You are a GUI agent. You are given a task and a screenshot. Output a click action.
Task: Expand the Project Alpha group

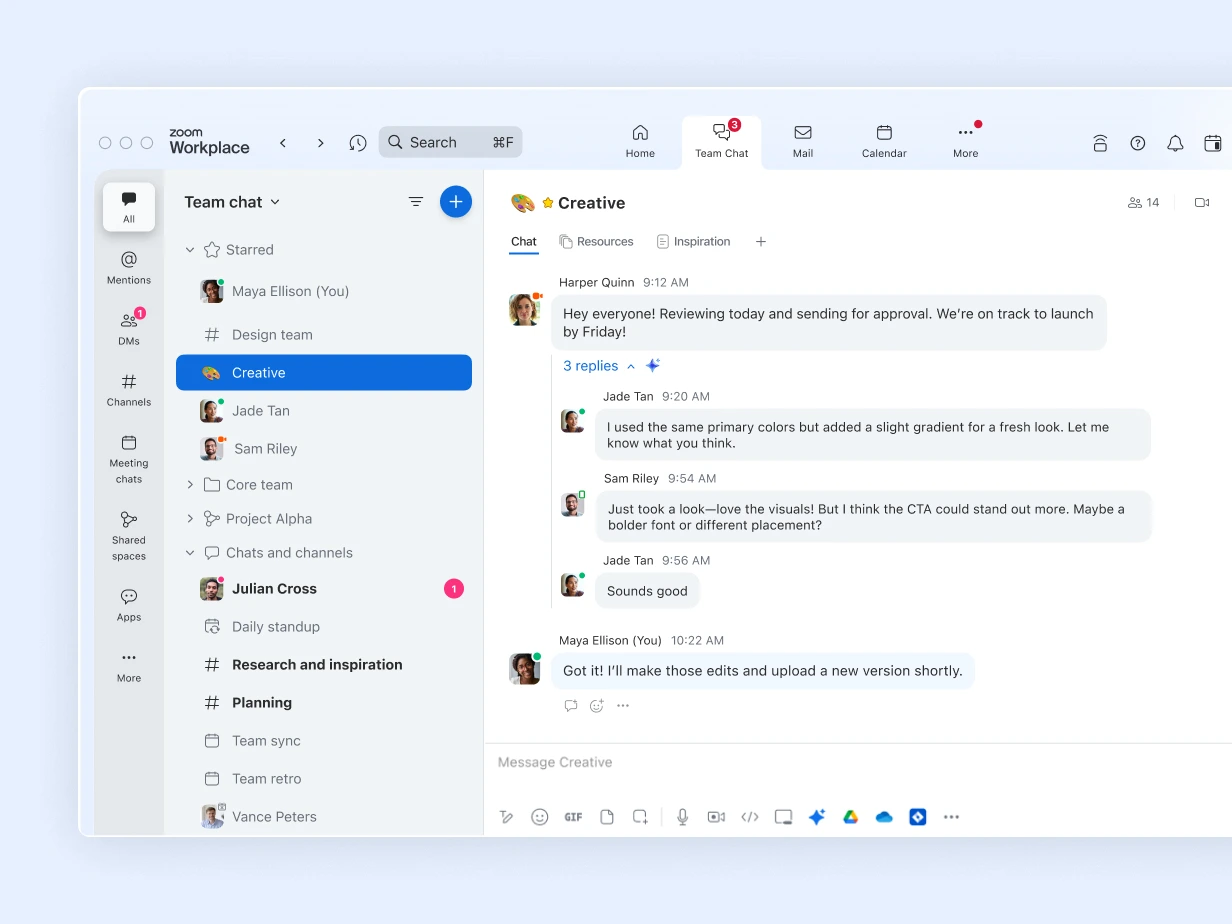189,518
